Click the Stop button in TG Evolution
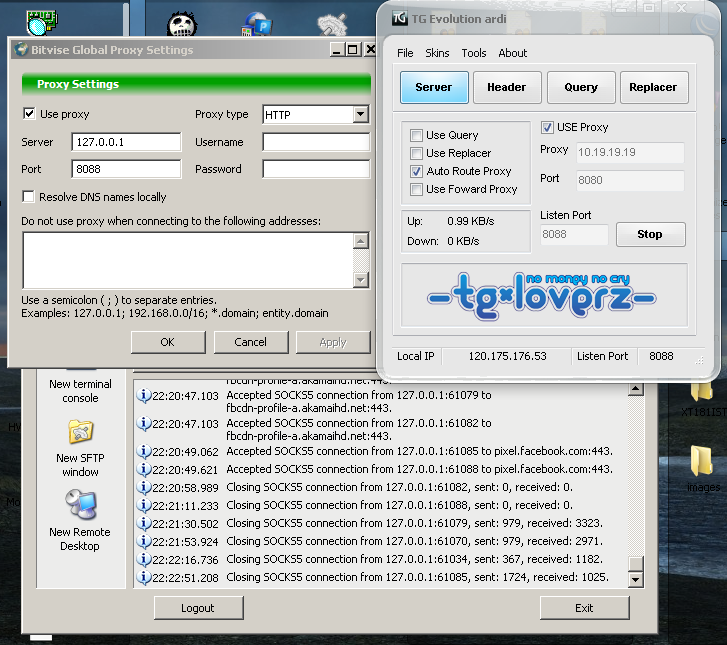 click(650, 234)
